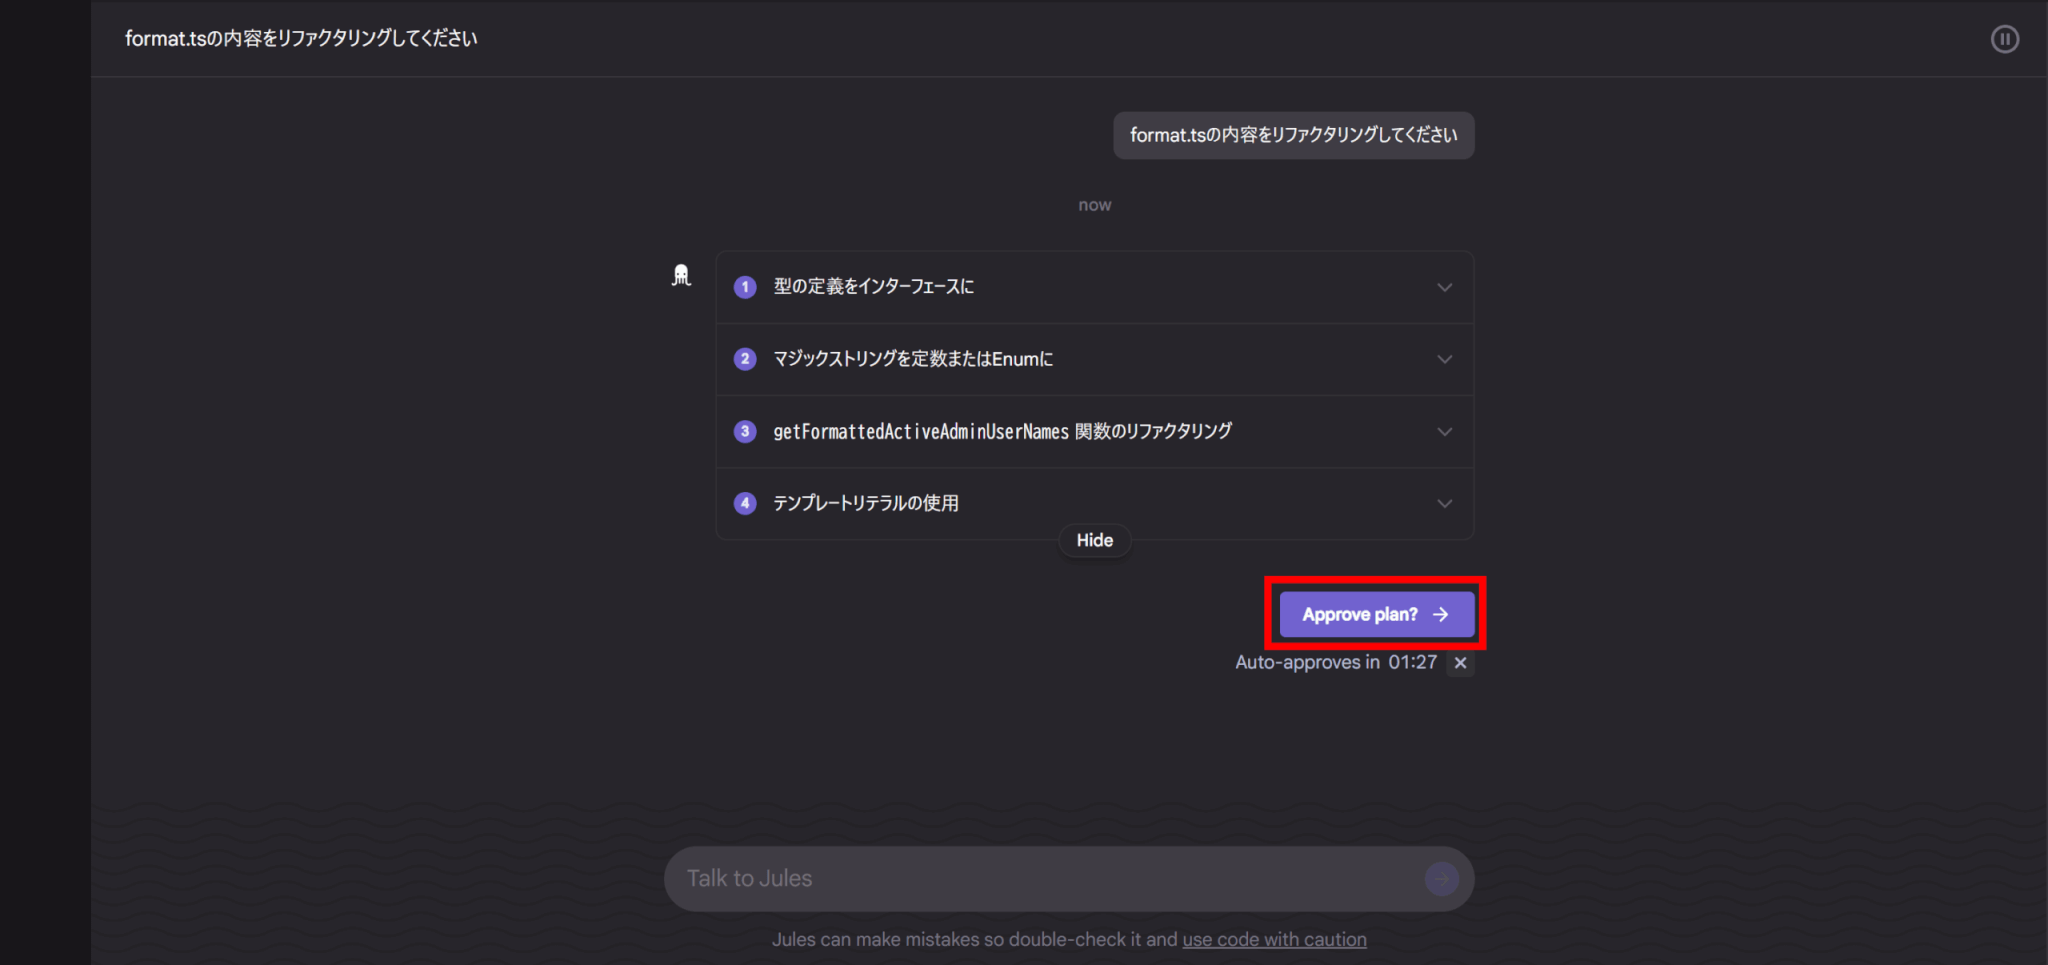This screenshot has width=2048, height=965.
Task: Select the テンプレートリテラルの使用 step row
Action: point(1094,503)
